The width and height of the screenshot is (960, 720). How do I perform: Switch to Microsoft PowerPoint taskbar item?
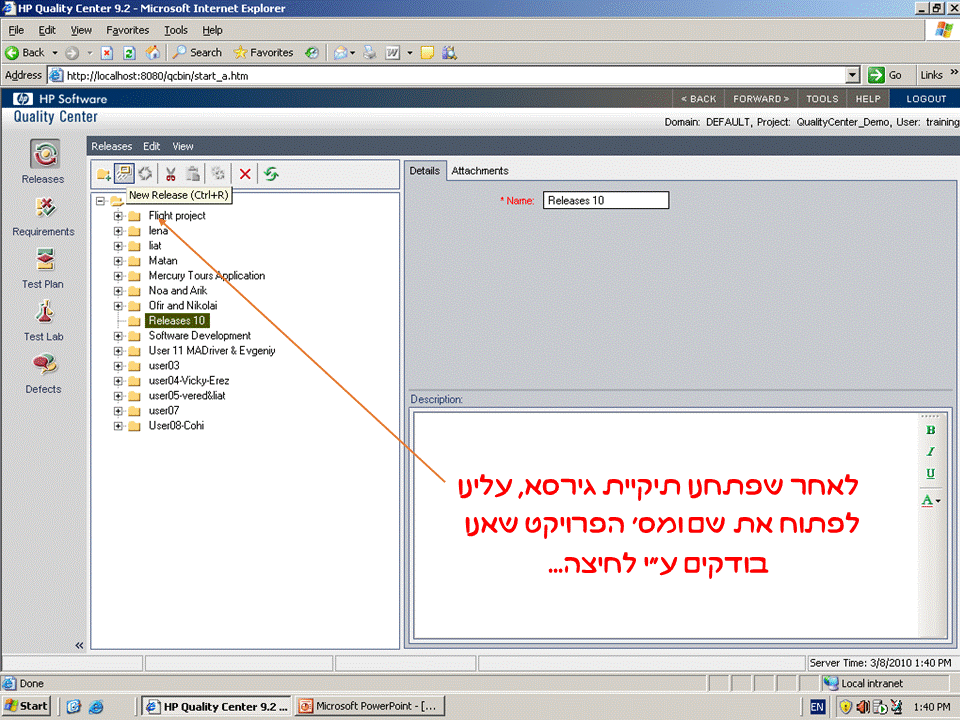click(369, 706)
